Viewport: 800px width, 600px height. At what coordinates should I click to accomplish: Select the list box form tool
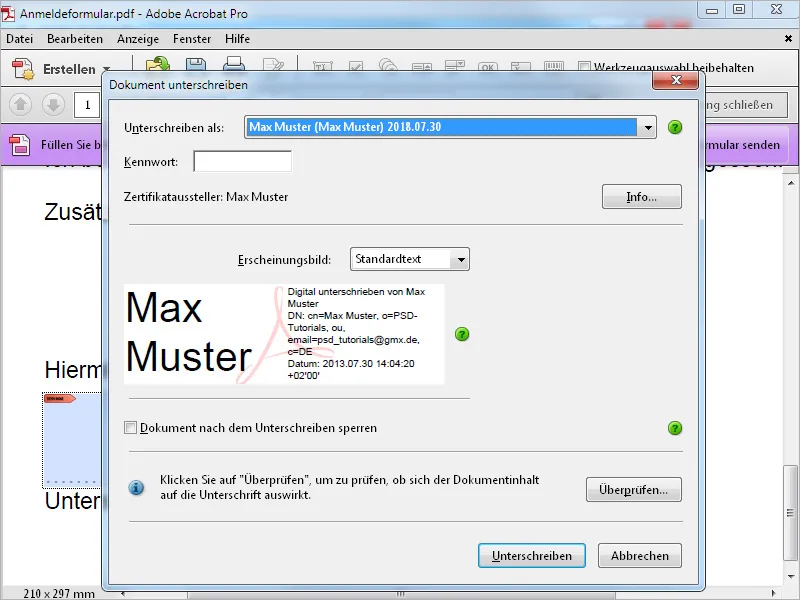tap(422, 67)
